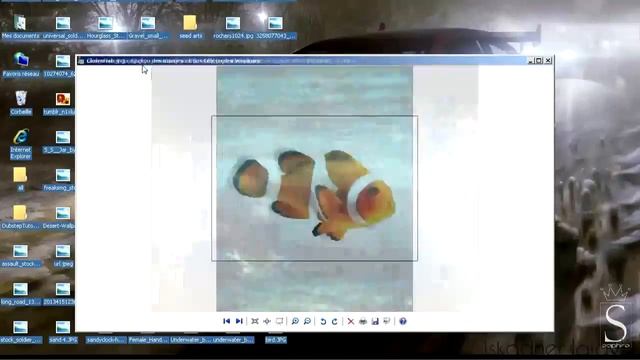Click the Best Fit icon in viewer toolbar
The width and height of the screenshot is (640, 360).
[x=255, y=321]
